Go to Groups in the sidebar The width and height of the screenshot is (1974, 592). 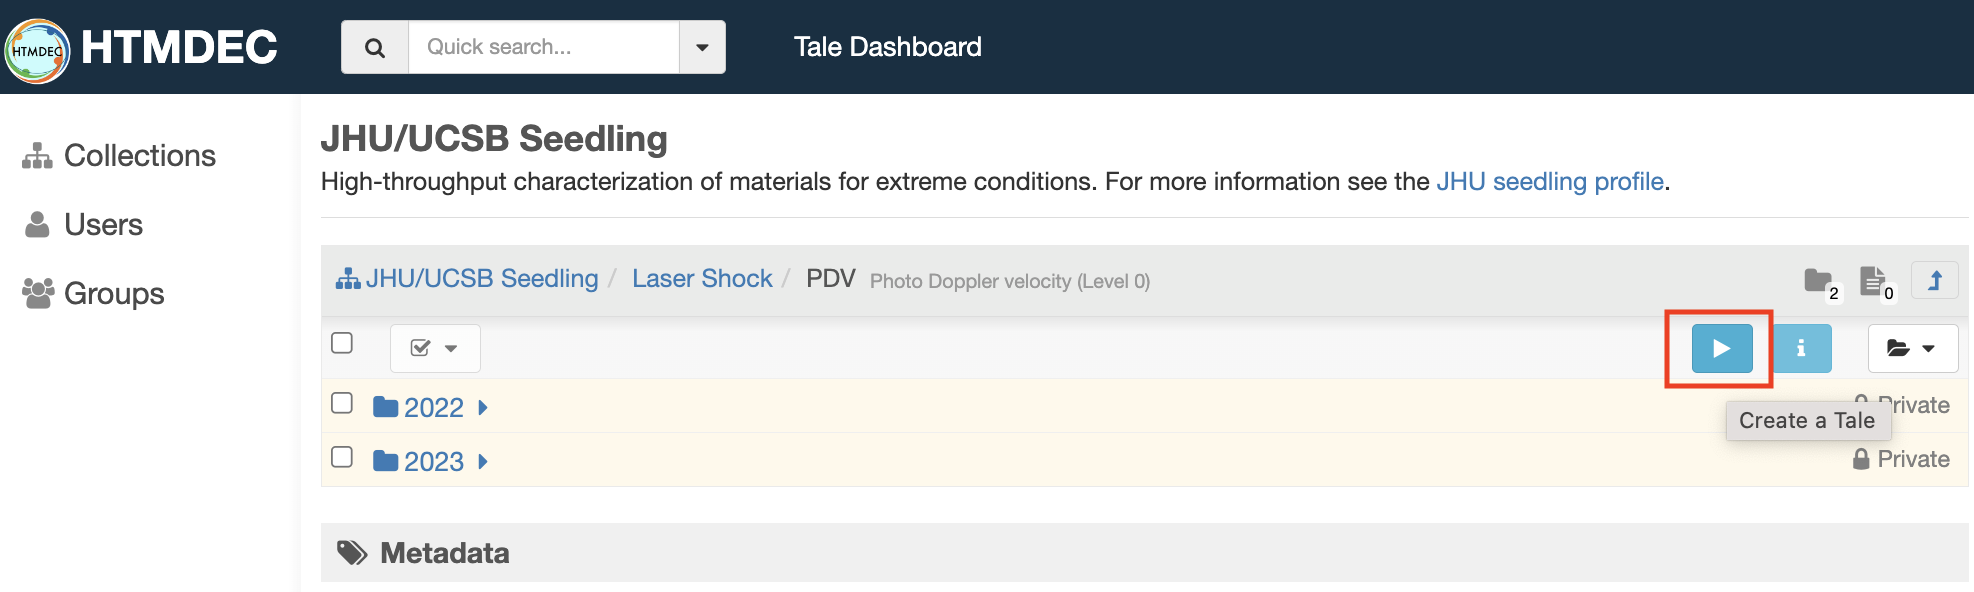click(113, 294)
